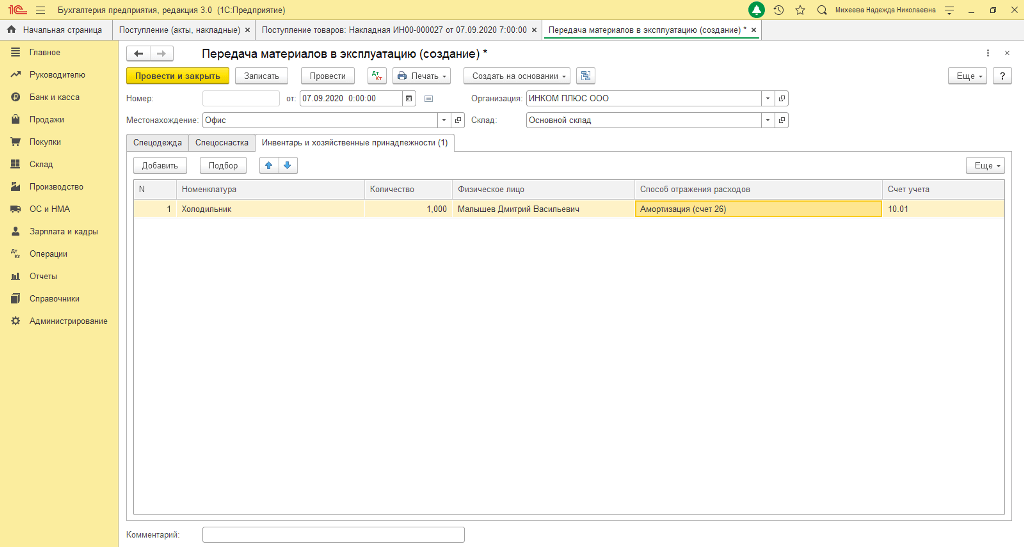Click the search magnifier icon
The width and height of the screenshot is (1024, 547).
coord(821,9)
